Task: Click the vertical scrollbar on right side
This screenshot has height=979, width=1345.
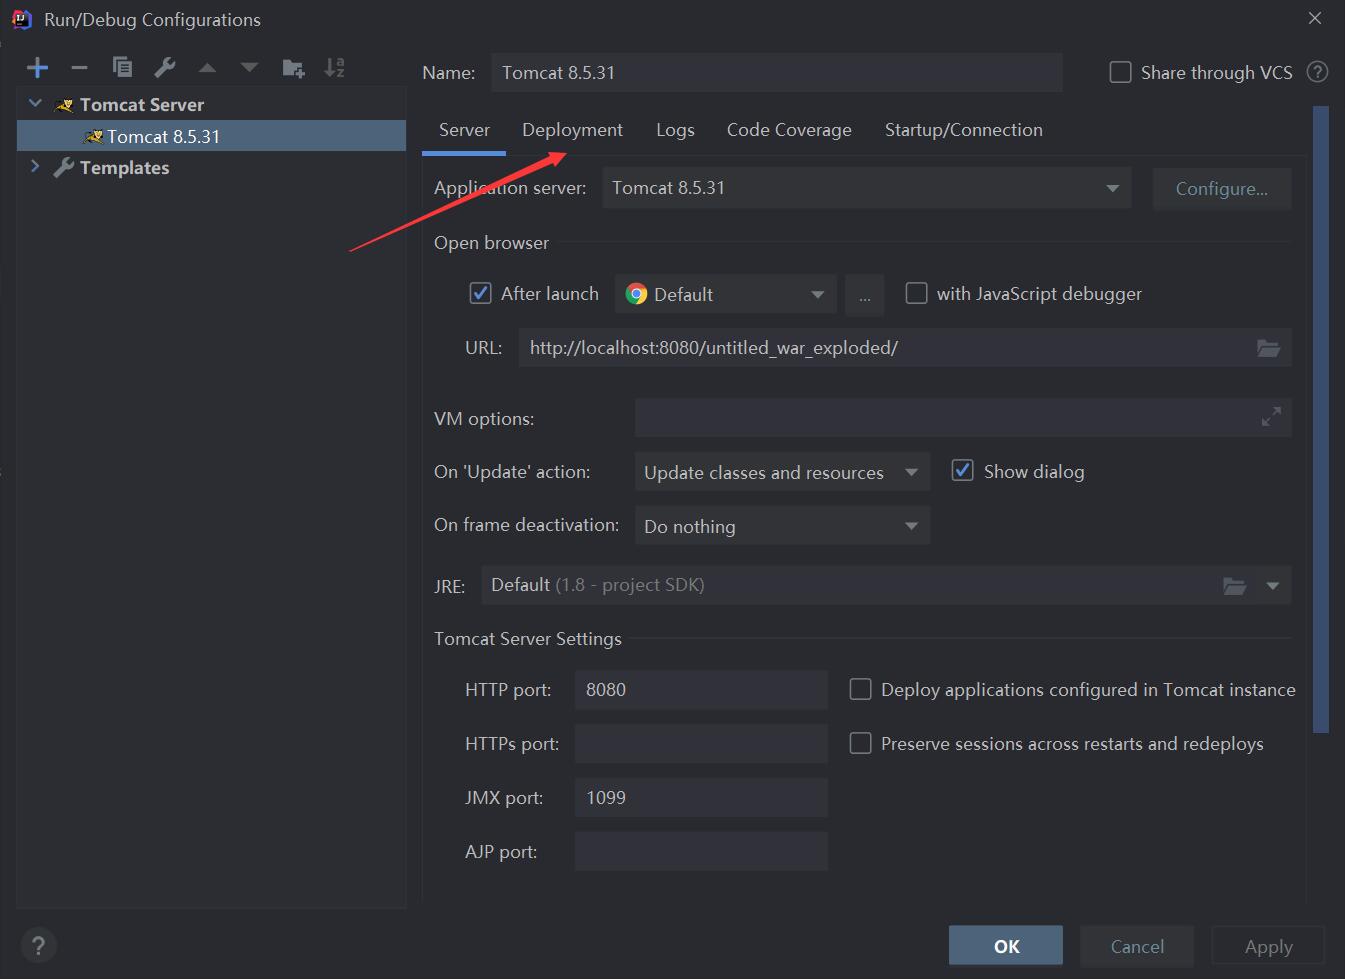Action: [x=1320, y=420]
